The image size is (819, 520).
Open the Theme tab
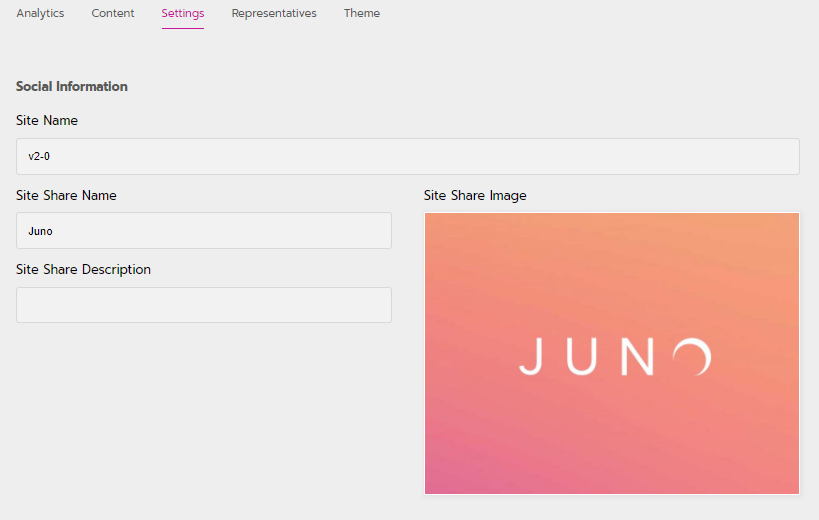[x=362, y=13]
